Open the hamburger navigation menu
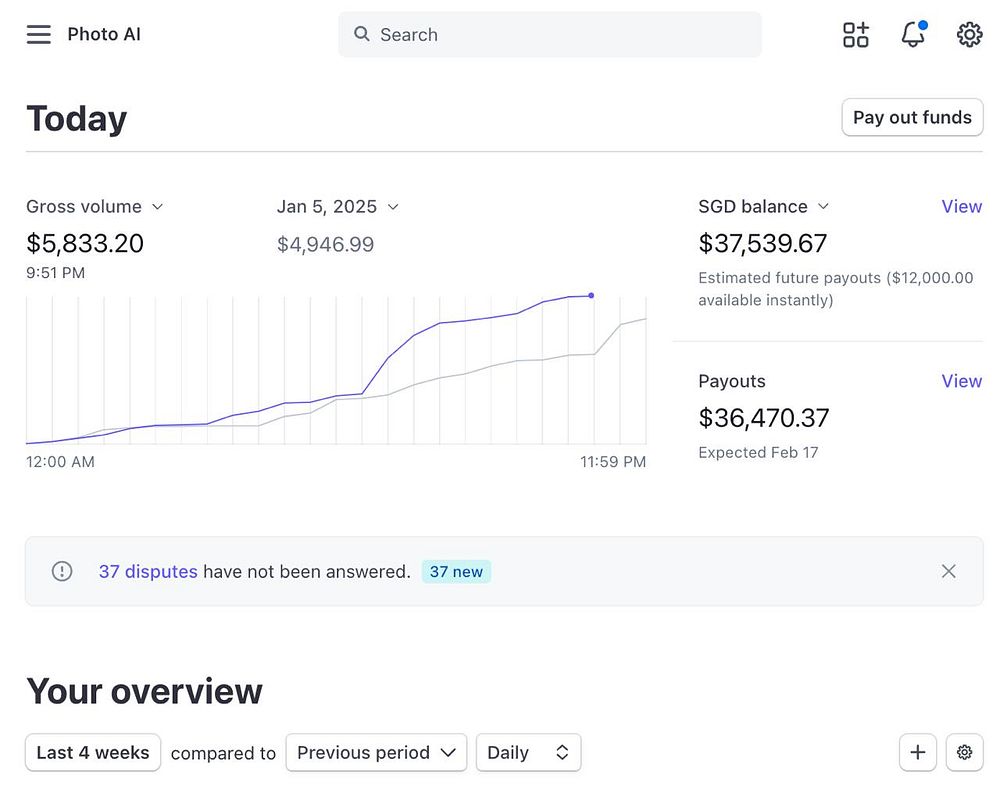The image size is (1000, 789). click(x=38, y=35)
